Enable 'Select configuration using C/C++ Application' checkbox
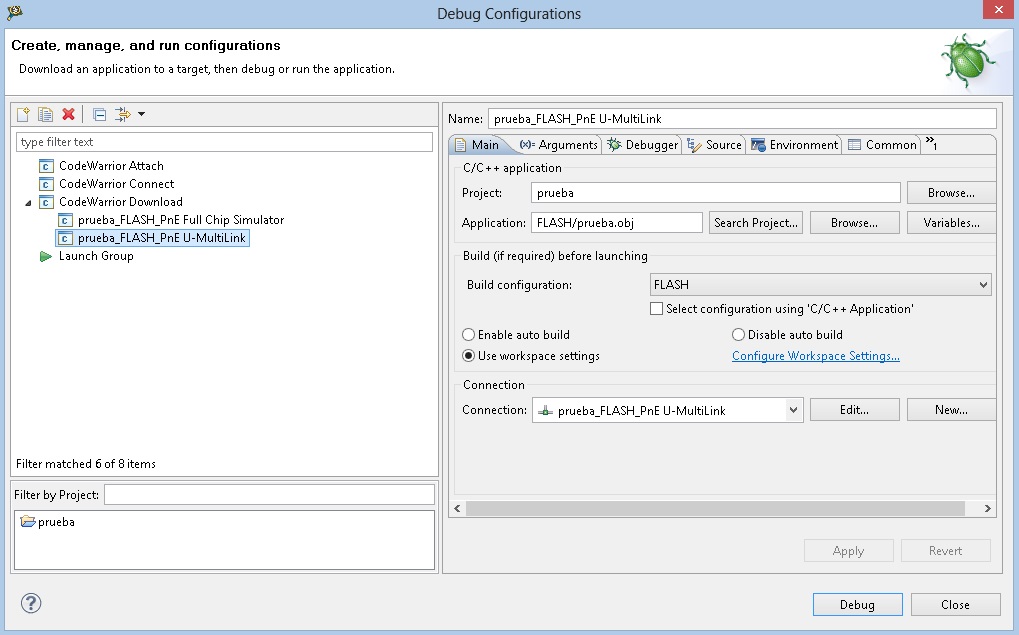Viewport: 1019px width, 635px height. click(x=657, y=309)
